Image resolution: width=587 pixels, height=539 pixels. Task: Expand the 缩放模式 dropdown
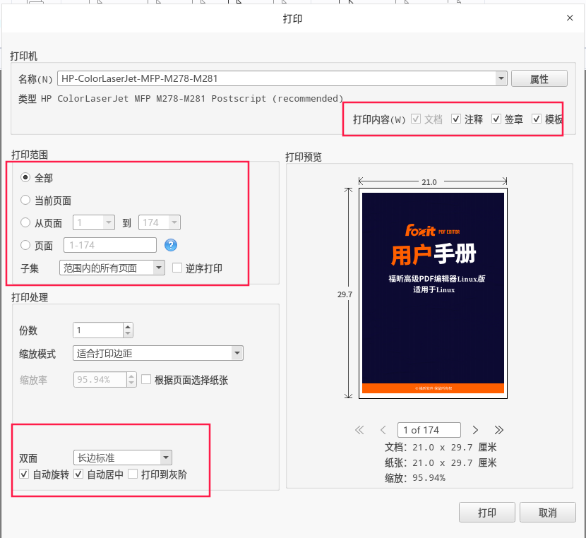coord(237,353)
